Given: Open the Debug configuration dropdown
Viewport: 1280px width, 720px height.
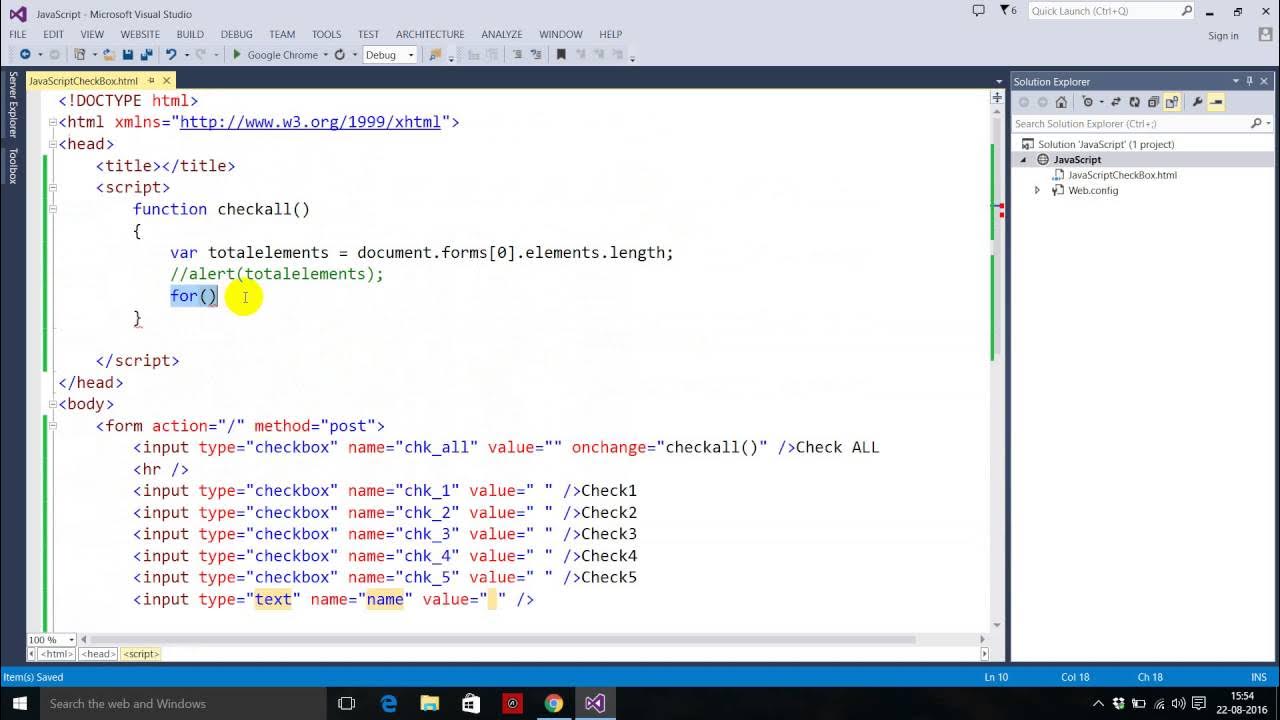Looking at the screenshot, I should pos(390,55).
